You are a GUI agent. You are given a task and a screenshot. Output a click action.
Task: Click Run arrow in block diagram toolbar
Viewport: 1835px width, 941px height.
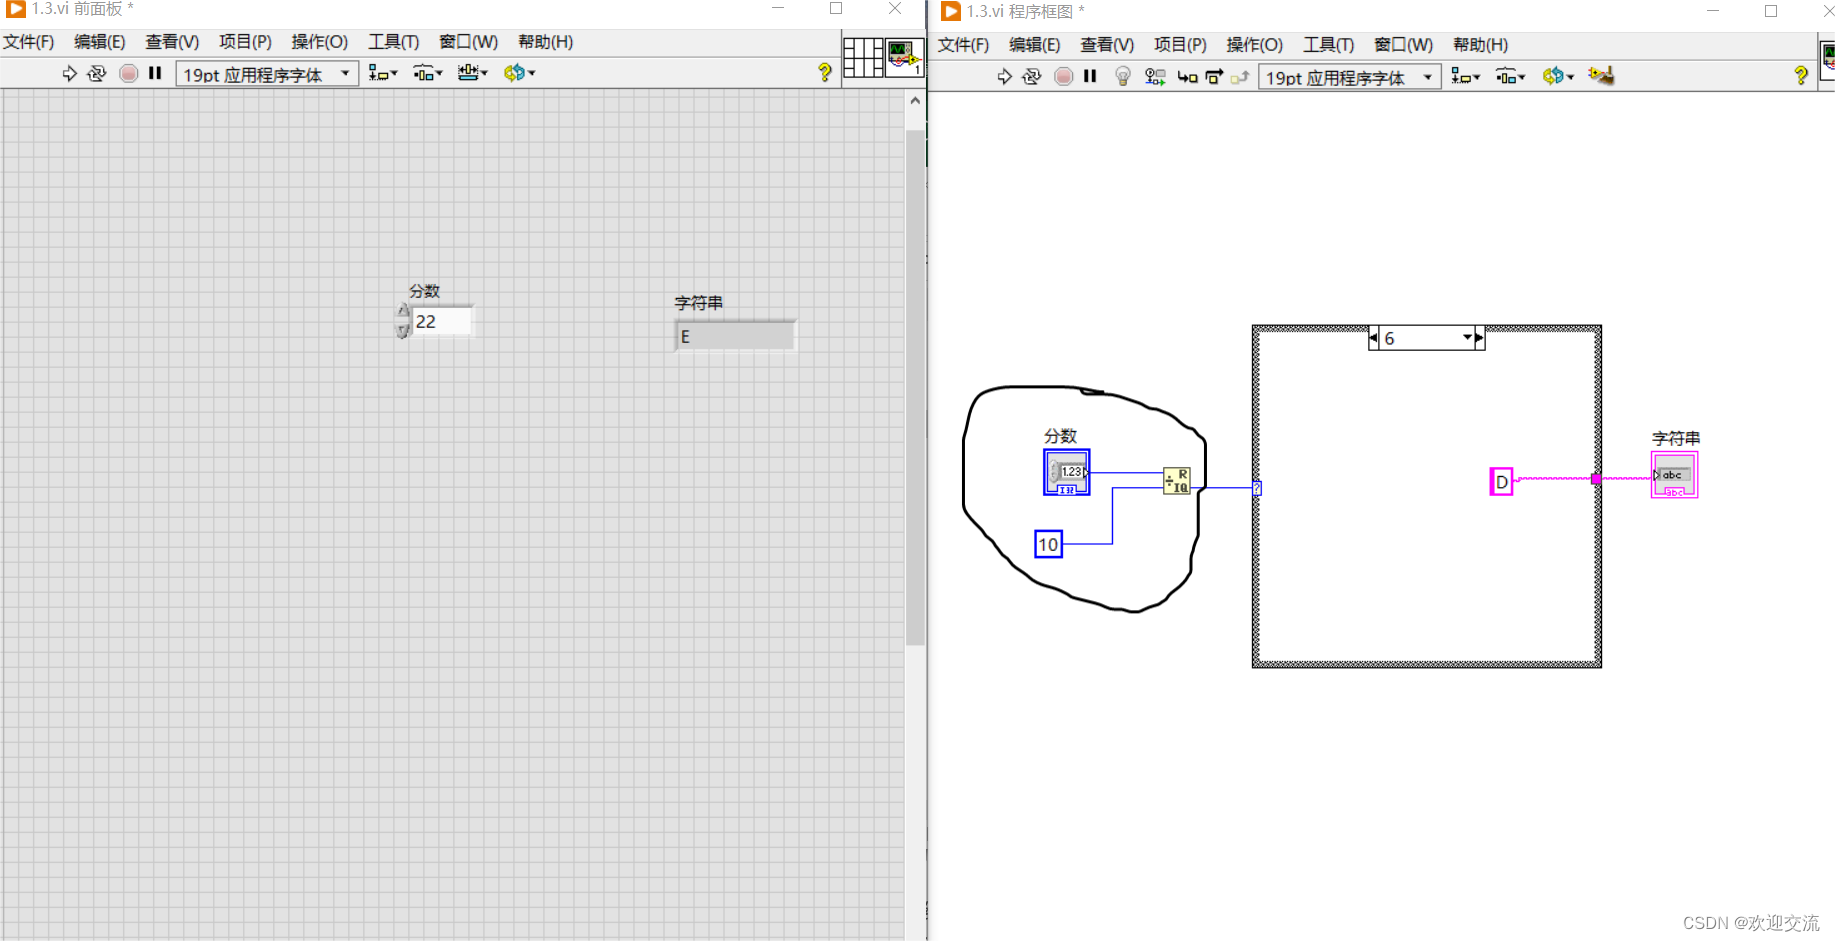pyautogui.click(x=1005, y=76)
